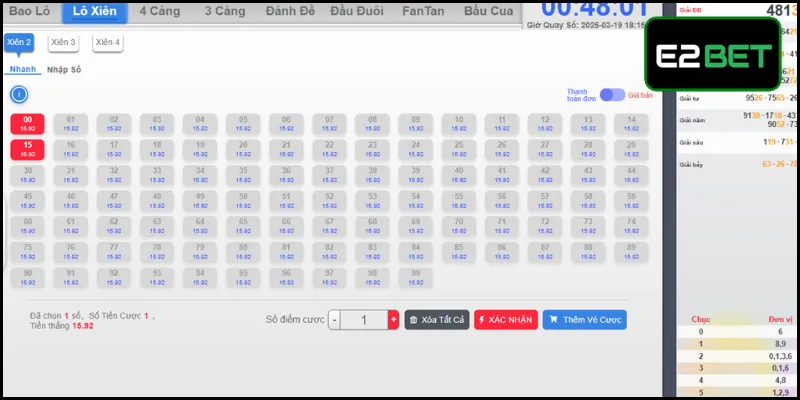800x400 pixels.
Task: Click the Giải bảy result row
Action: point(738,164)
